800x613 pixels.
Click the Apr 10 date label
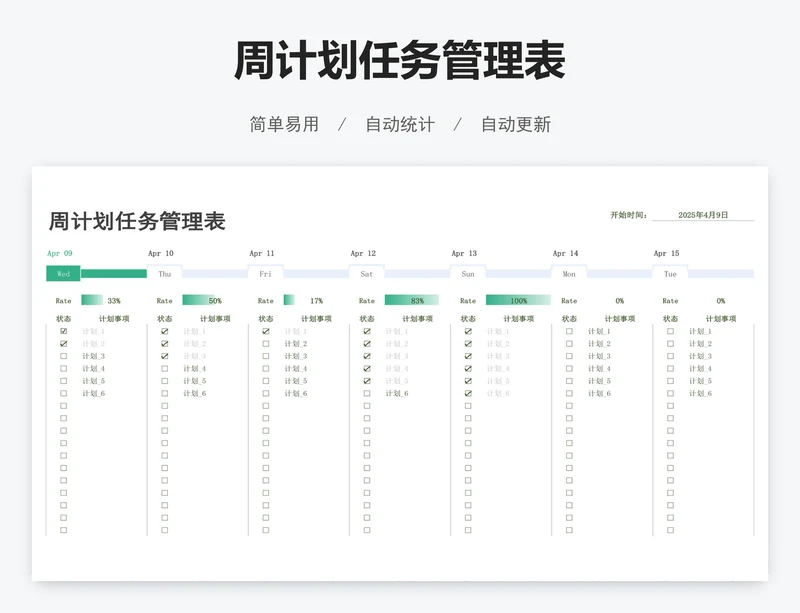pos(161,253)
